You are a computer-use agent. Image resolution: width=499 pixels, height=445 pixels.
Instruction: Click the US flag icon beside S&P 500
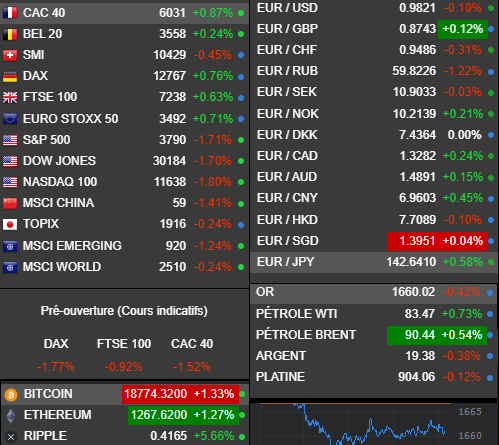click(x=10, y=140)
